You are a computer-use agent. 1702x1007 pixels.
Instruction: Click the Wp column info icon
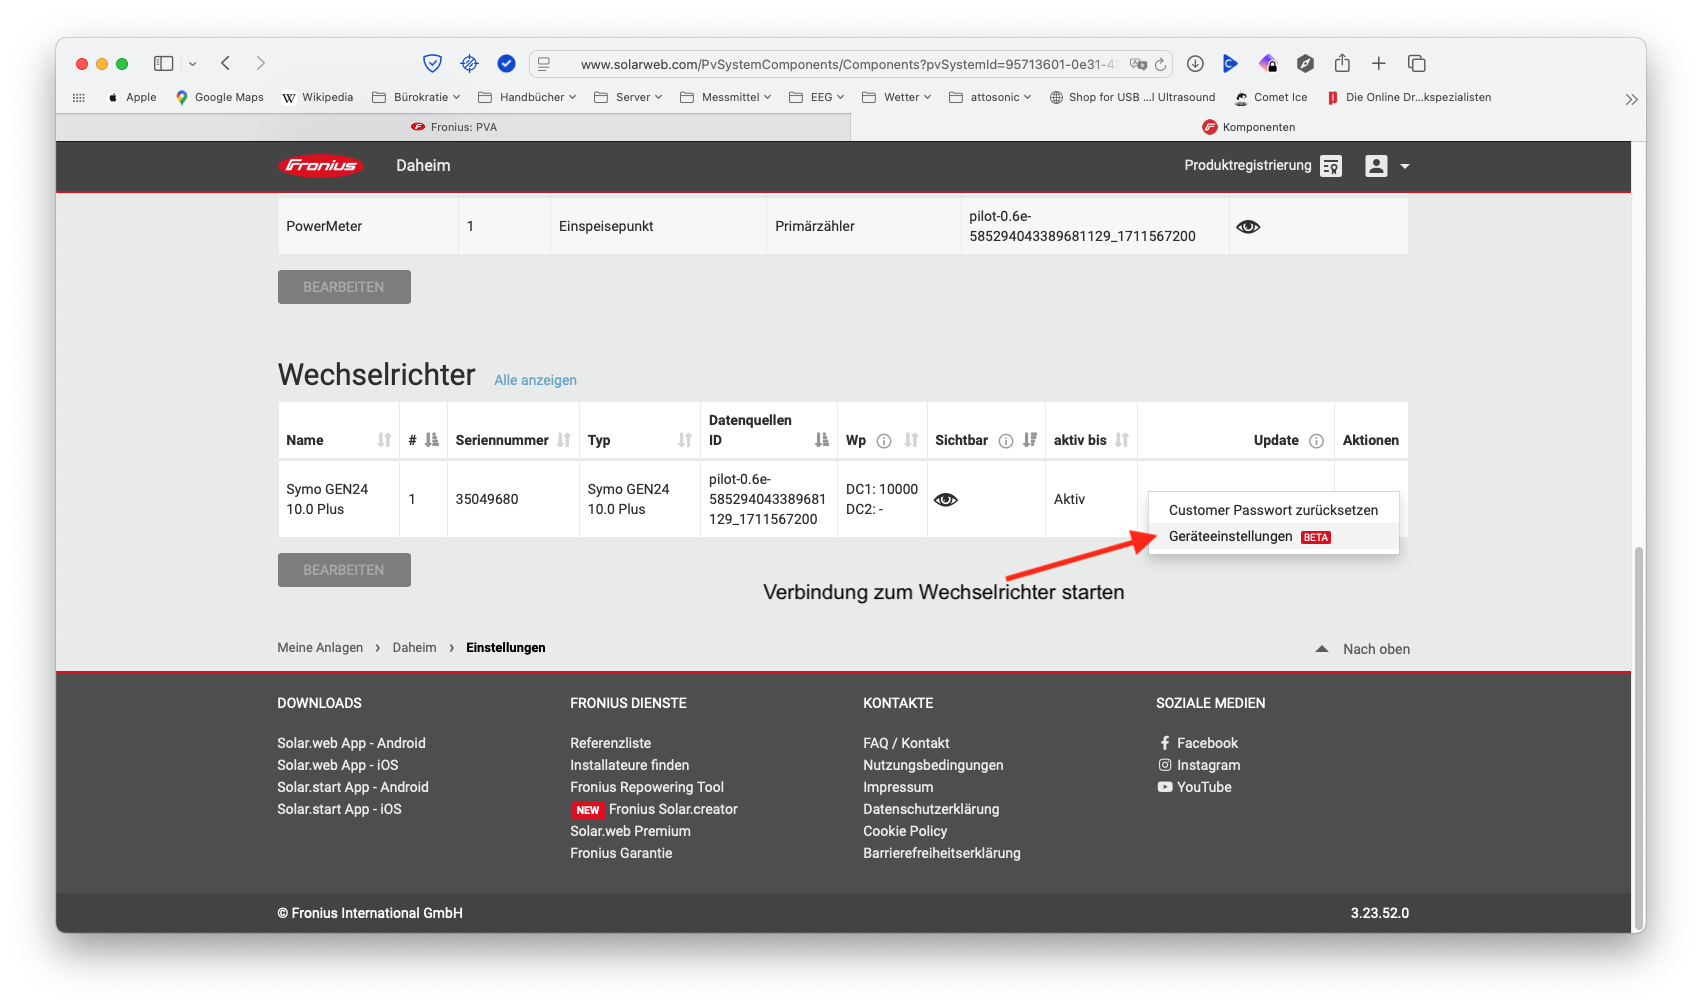click(884, 441)
